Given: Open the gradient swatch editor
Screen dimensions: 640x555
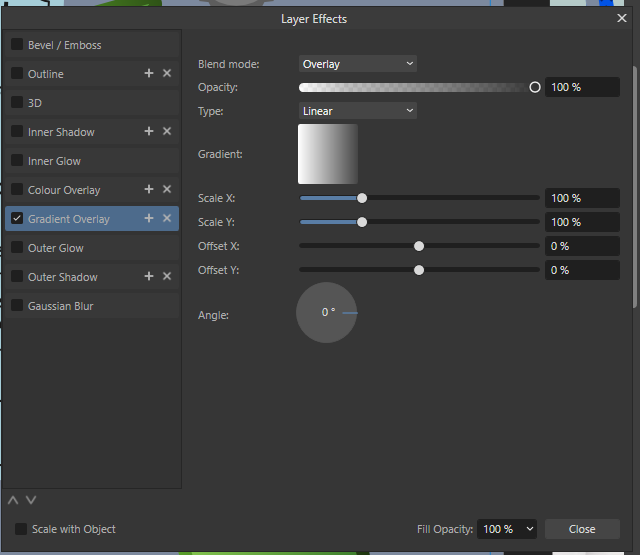Looking at the screenshot, I should [328, 154].
